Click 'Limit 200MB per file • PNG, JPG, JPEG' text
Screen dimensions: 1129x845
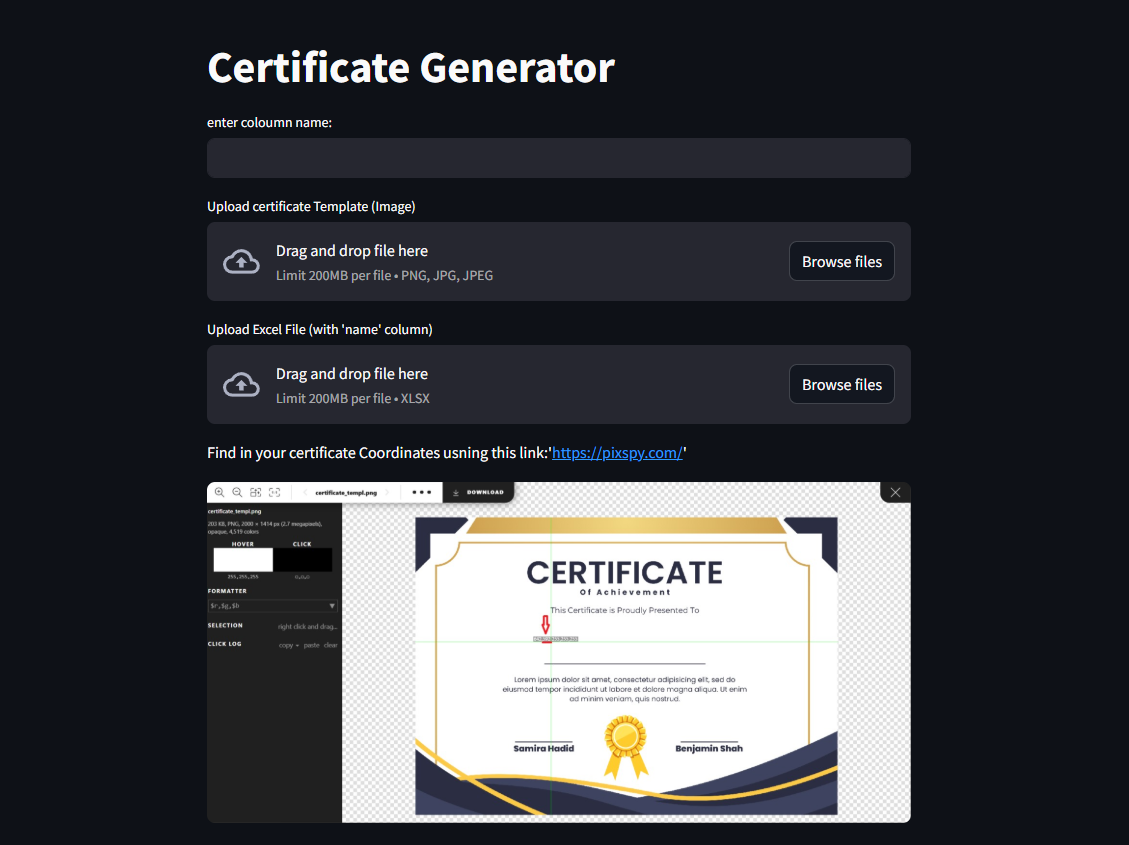coord(384,276)
